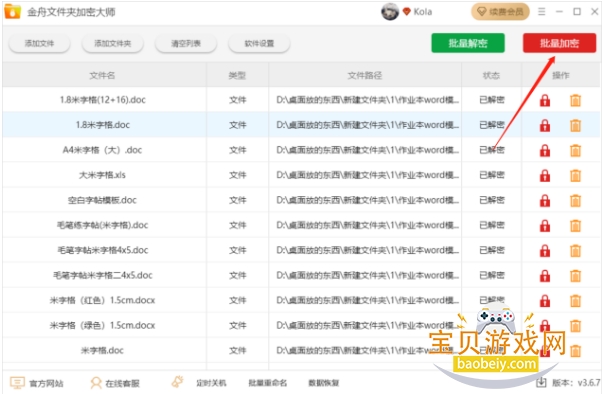Trash the 空白字帖模板.doc entry
This screenshot has width=602, height=394.
[575, 200]
